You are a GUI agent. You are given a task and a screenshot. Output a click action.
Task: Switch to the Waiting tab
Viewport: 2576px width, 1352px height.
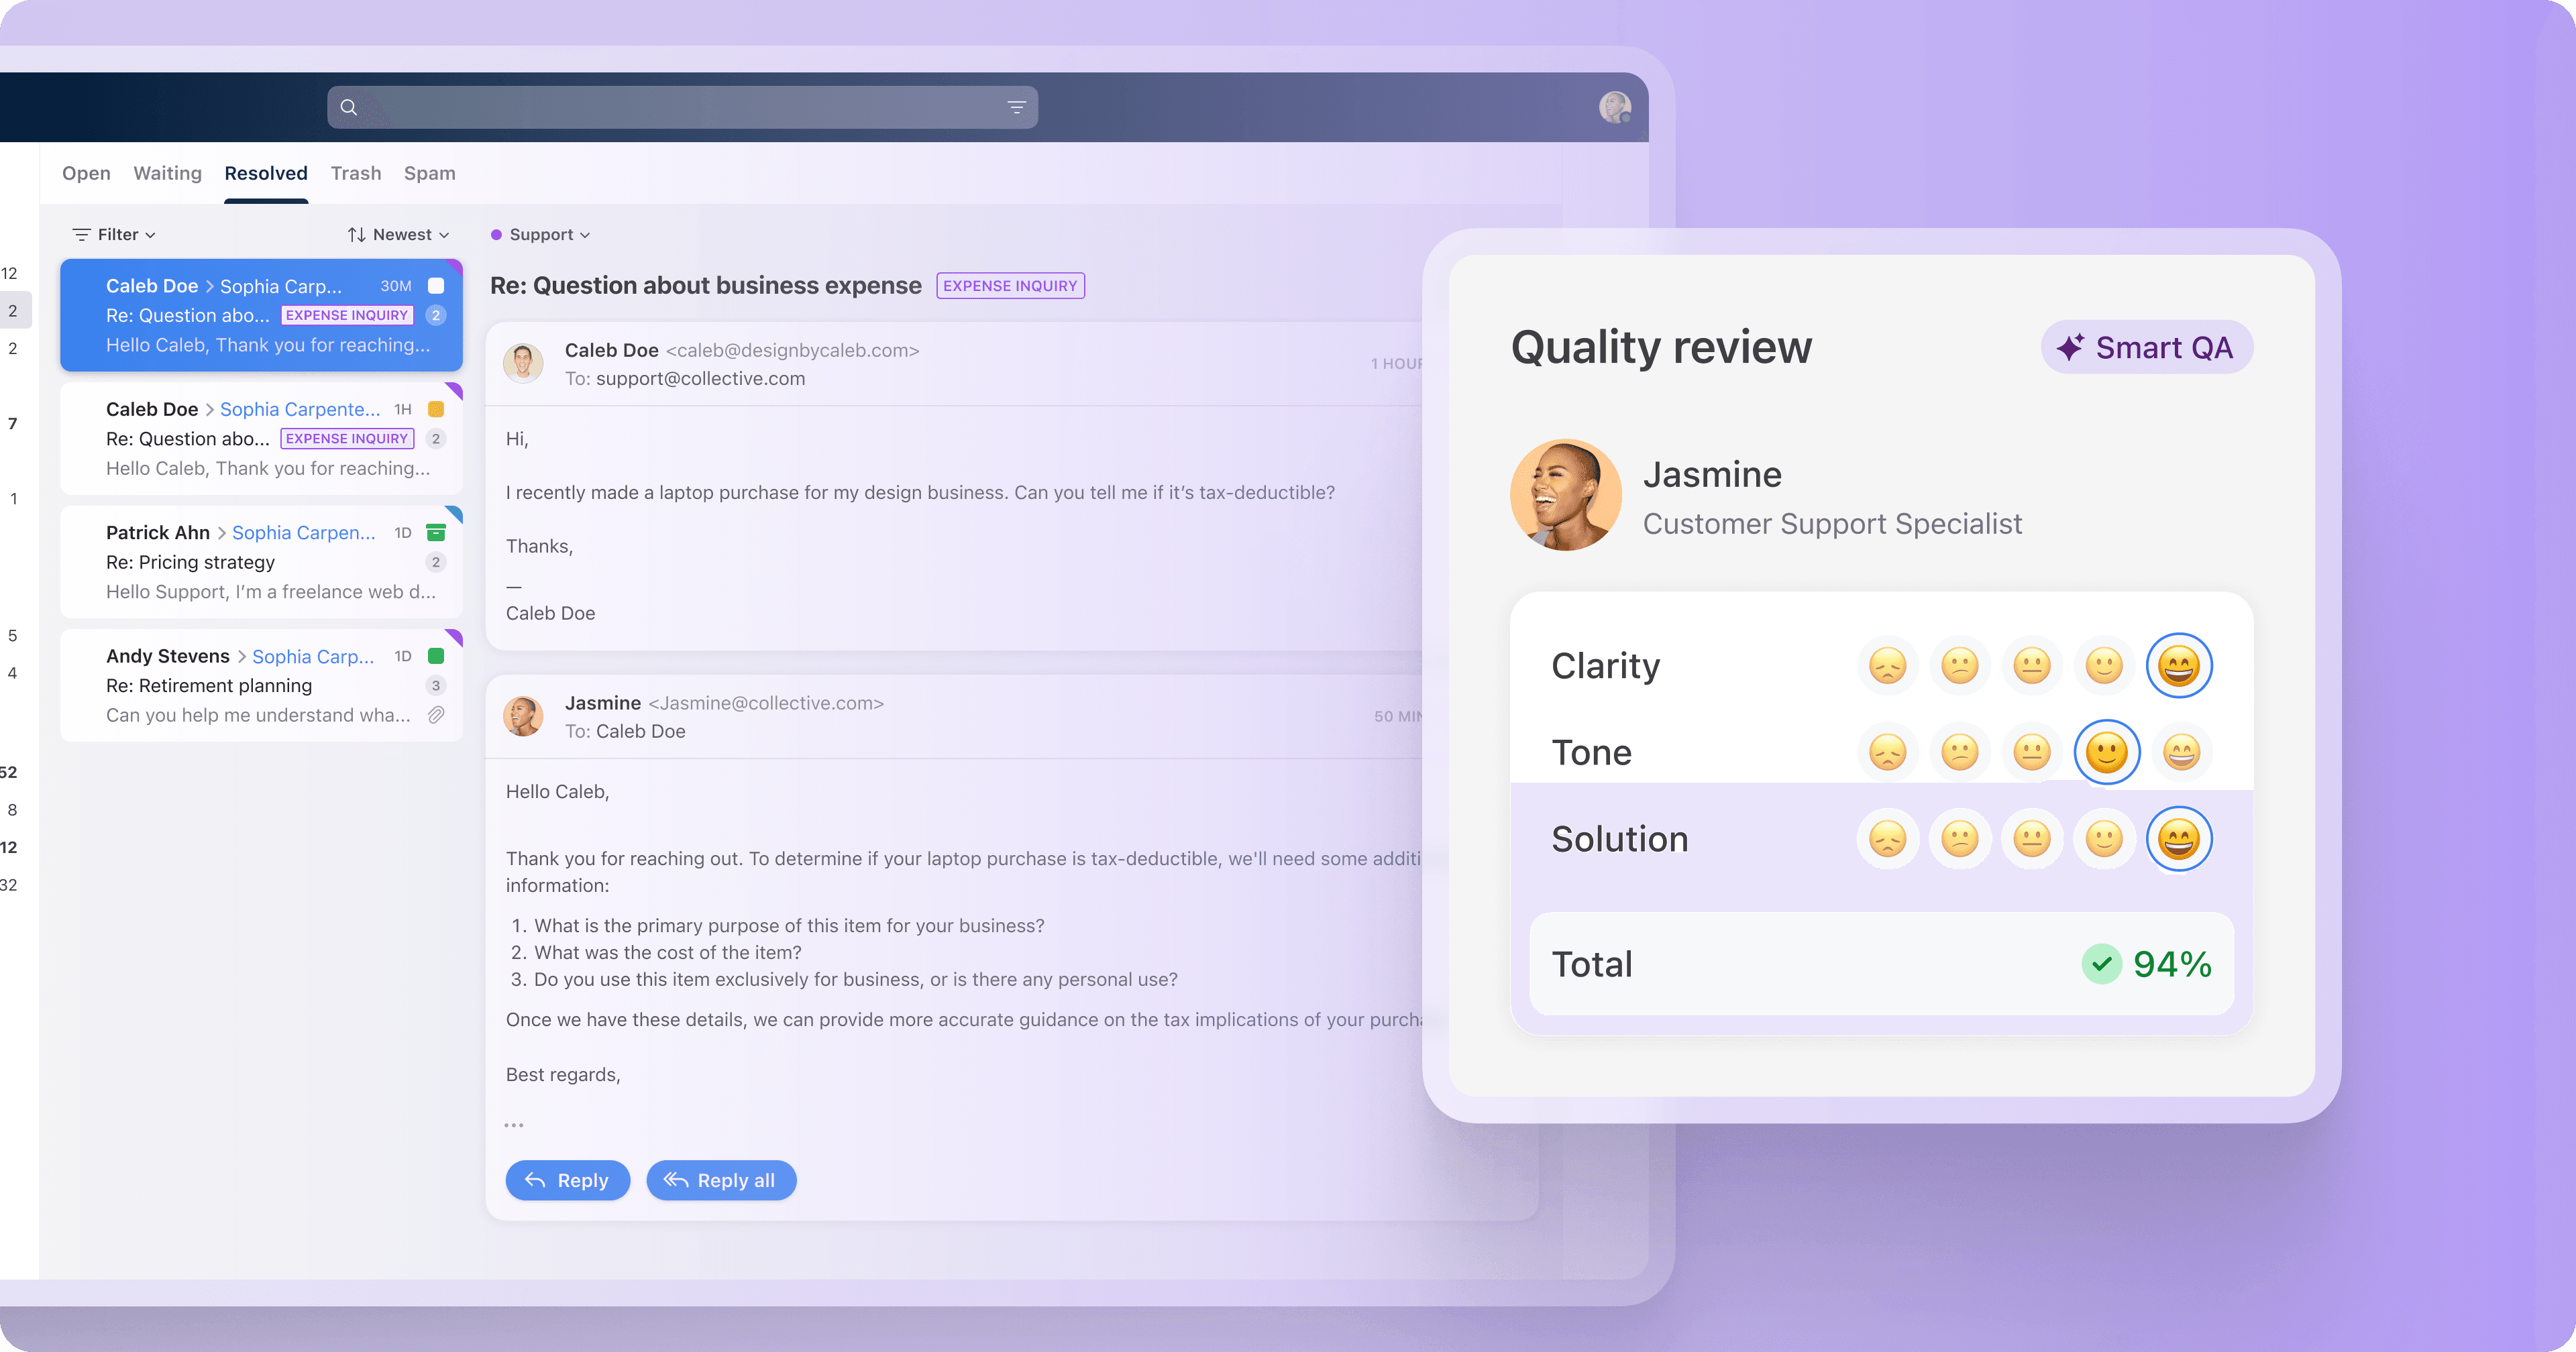pos(167,173)
